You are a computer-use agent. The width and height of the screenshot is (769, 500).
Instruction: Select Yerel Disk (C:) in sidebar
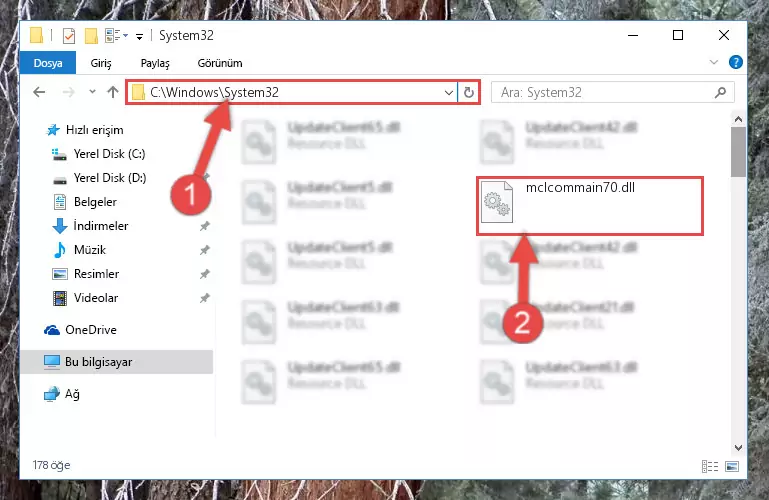pyautogui.click(x=109, y=154)
